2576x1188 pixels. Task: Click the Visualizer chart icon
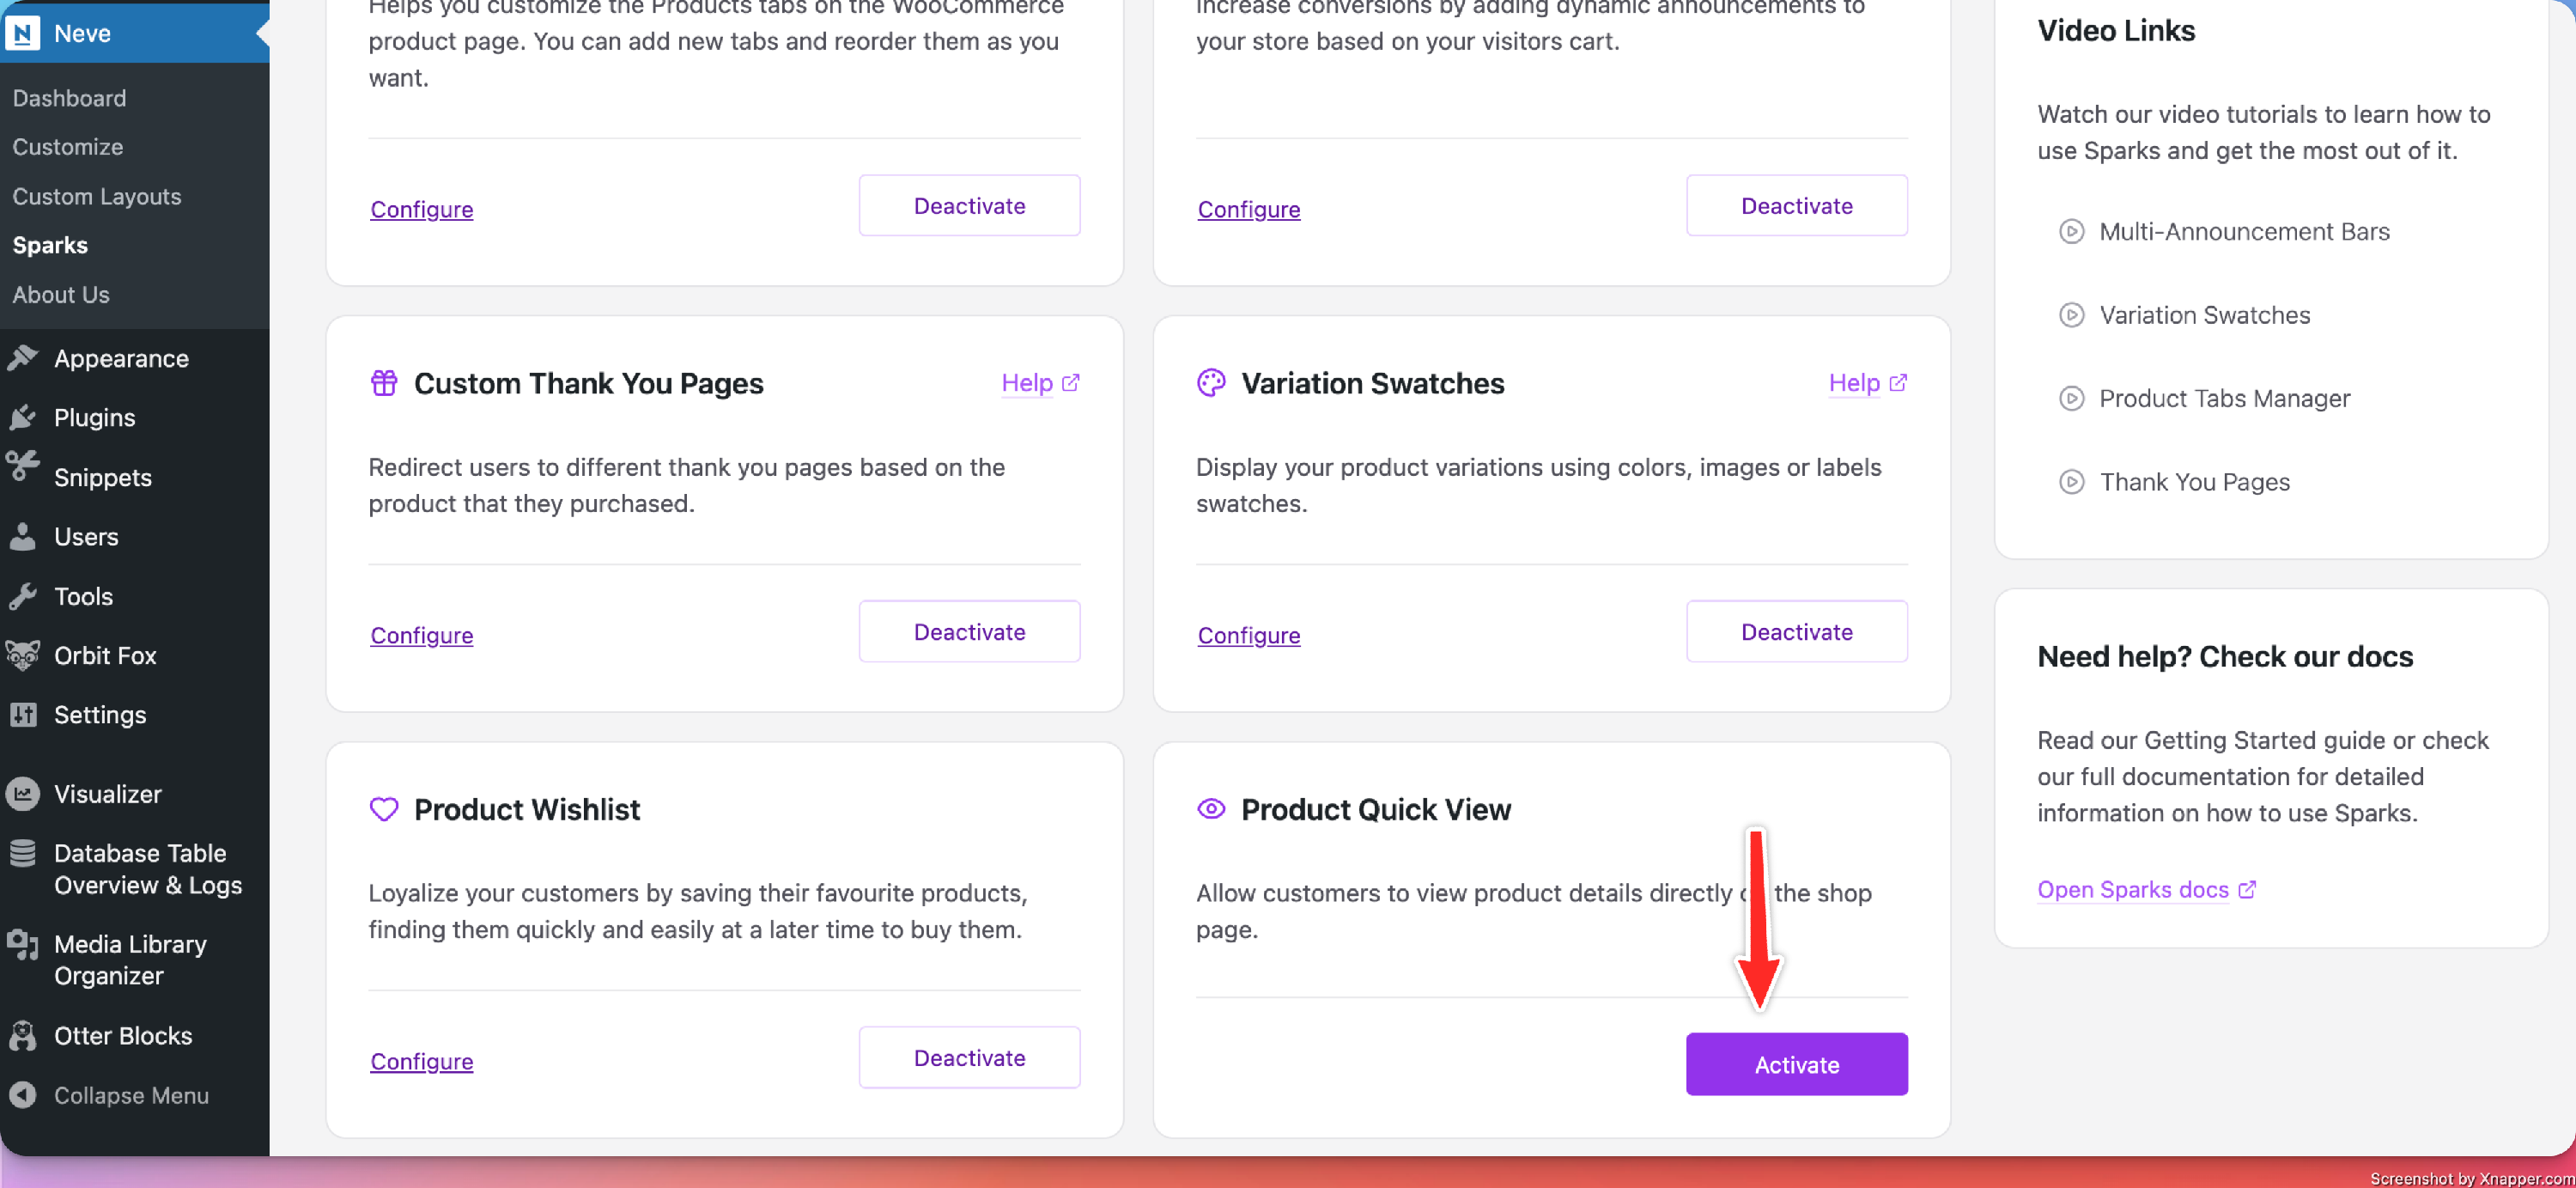(x=22, y=794)
